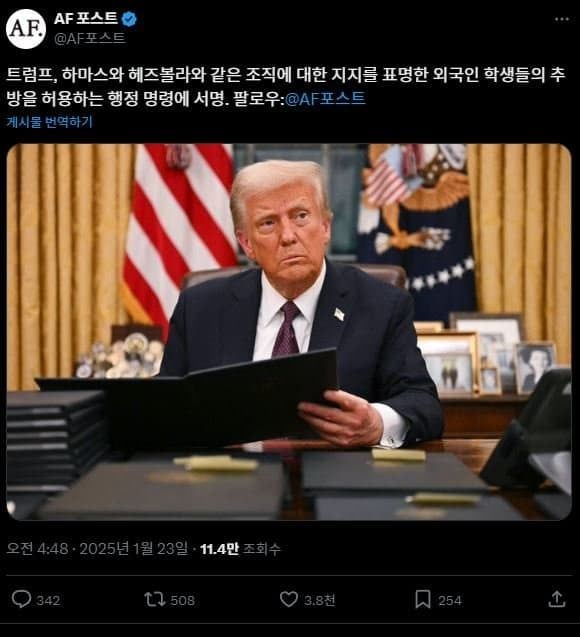
Task: Click the repost count 508
Action: click(x=182, y=600)
